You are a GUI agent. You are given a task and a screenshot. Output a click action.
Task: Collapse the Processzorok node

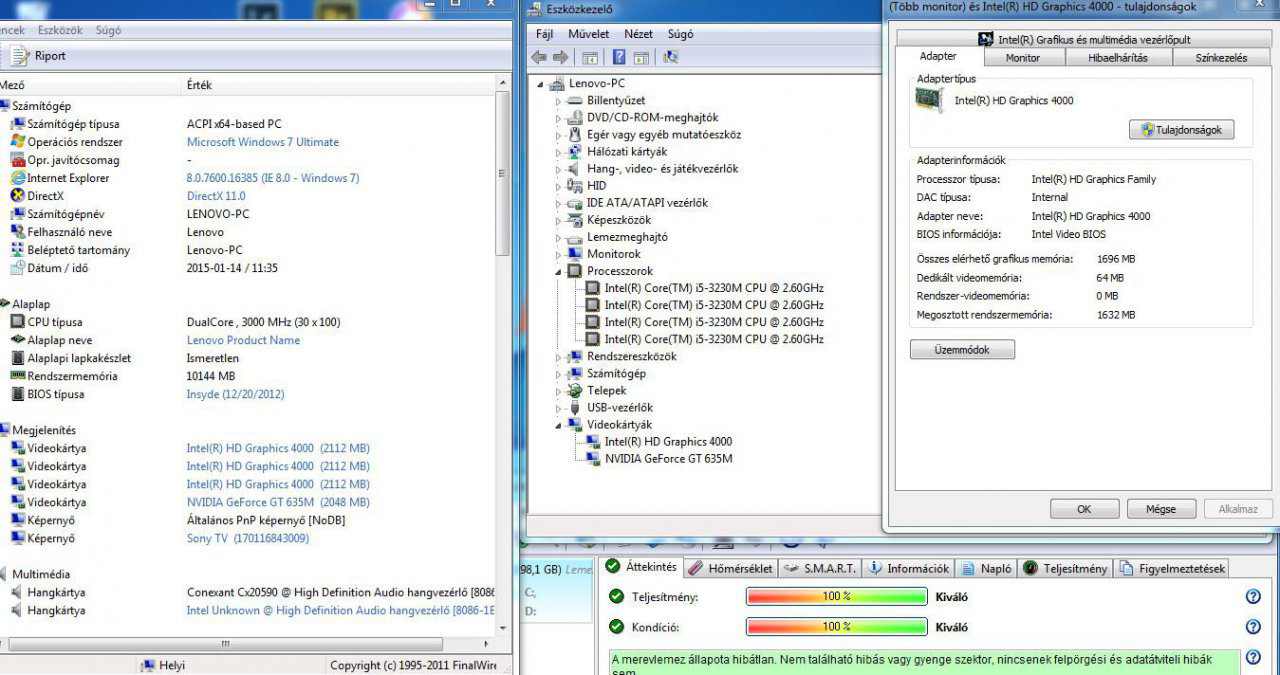point(559,271)
